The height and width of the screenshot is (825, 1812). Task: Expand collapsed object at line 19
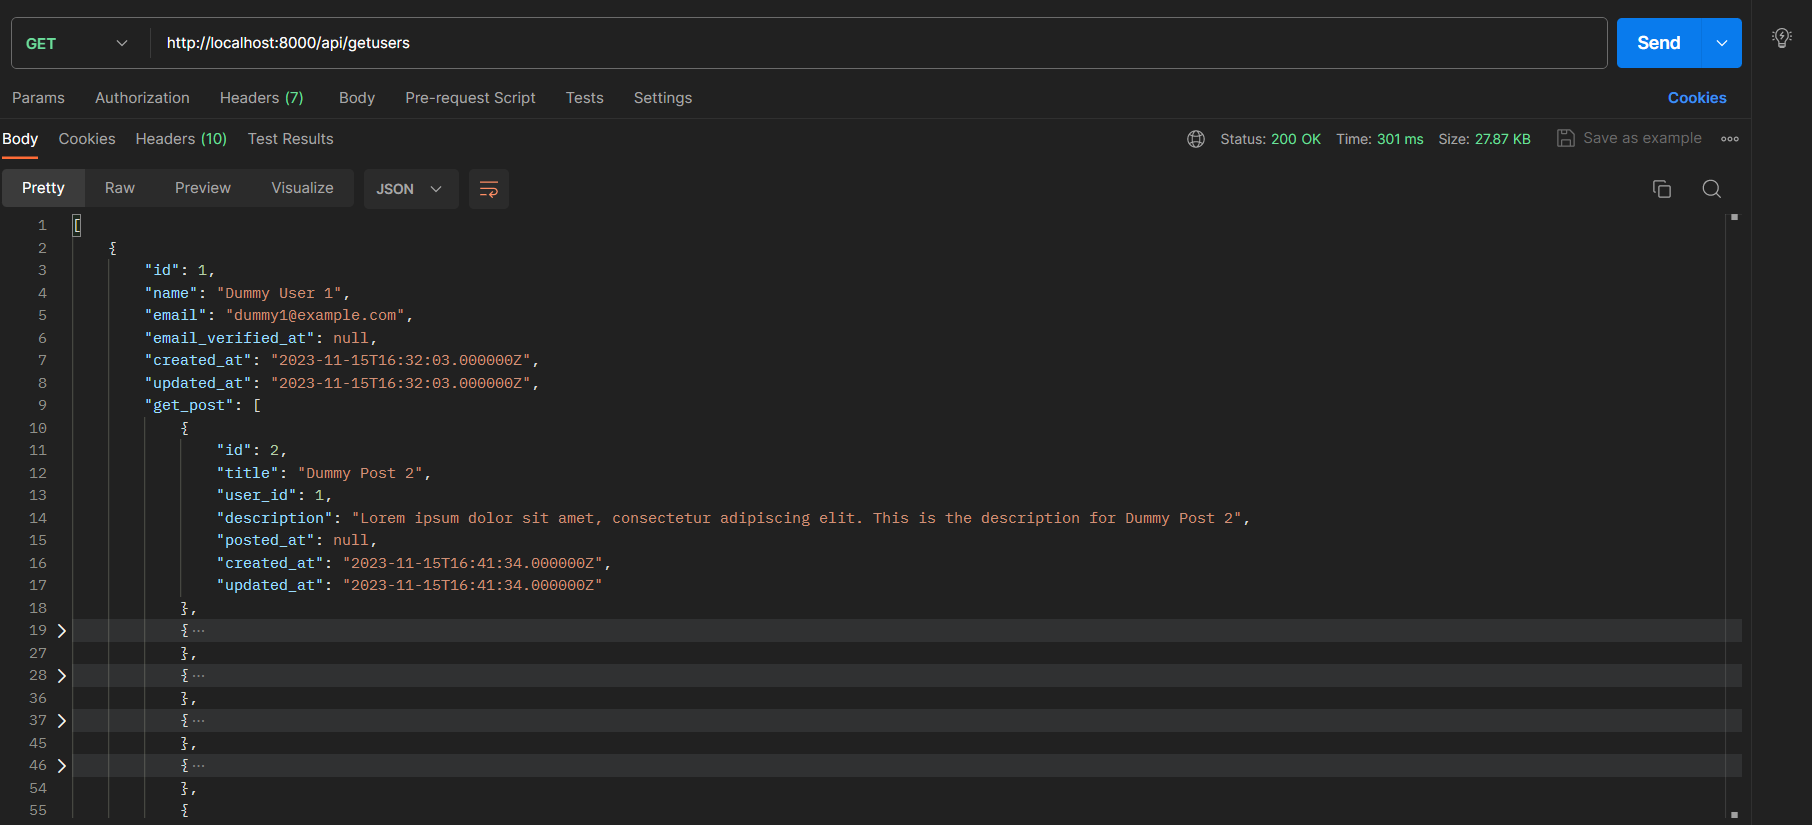click(x=62, y=631)
